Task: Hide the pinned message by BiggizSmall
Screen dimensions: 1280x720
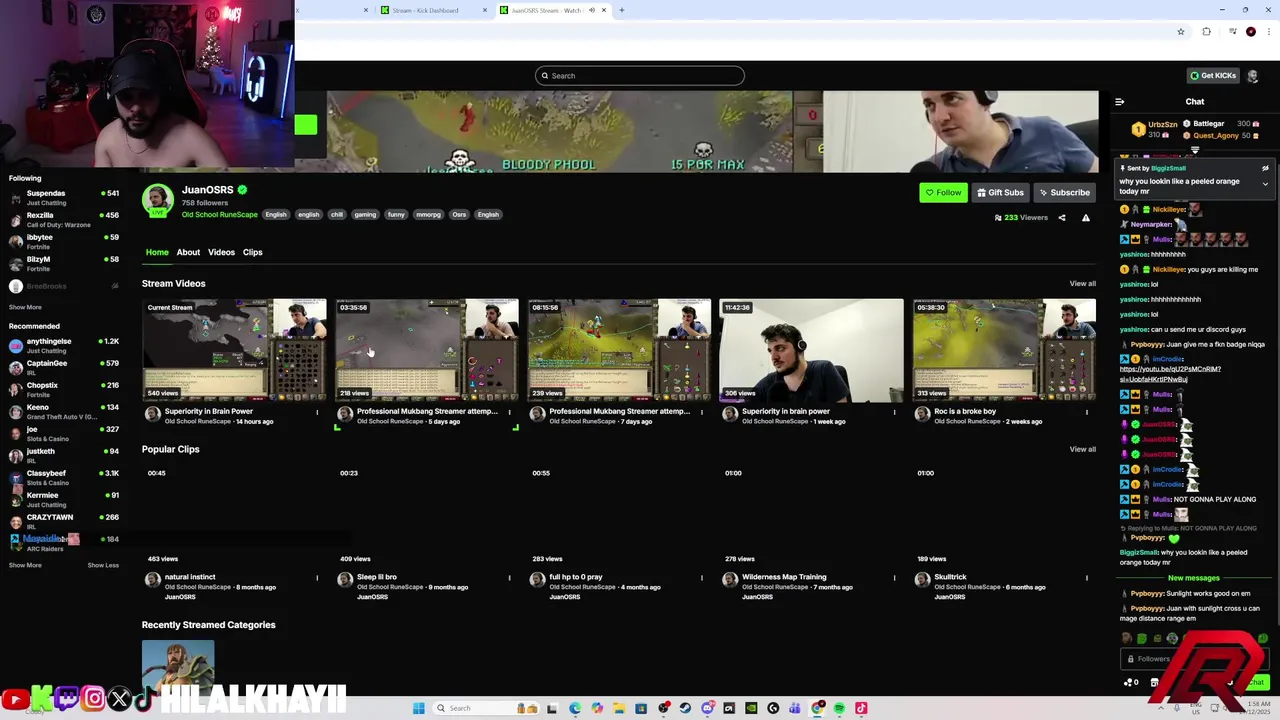Action: (1265, 168)
